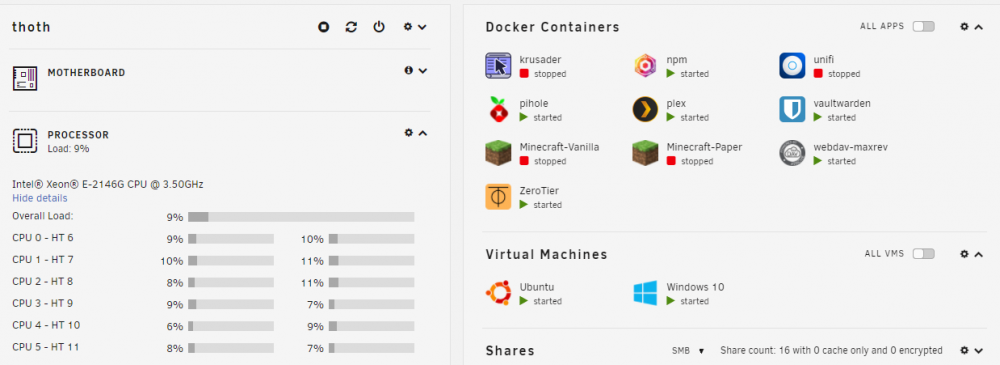1000x365 pixels.
Task: Click the processor chip icon
Action: 25,140
